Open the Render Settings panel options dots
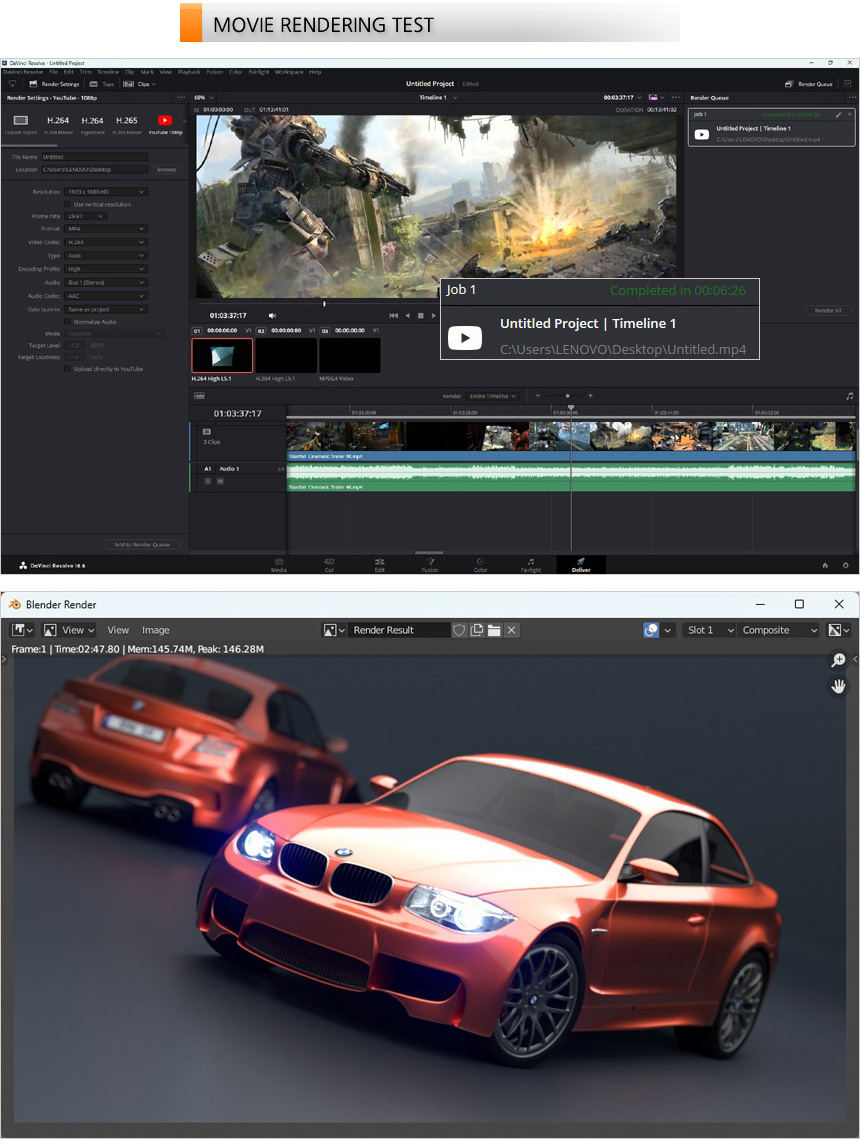 point(181,97)
